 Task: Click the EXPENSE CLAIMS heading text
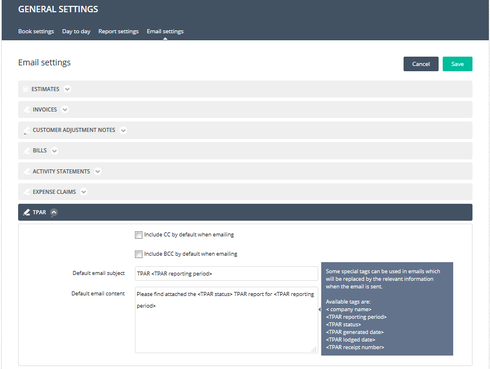click(54, 192)
